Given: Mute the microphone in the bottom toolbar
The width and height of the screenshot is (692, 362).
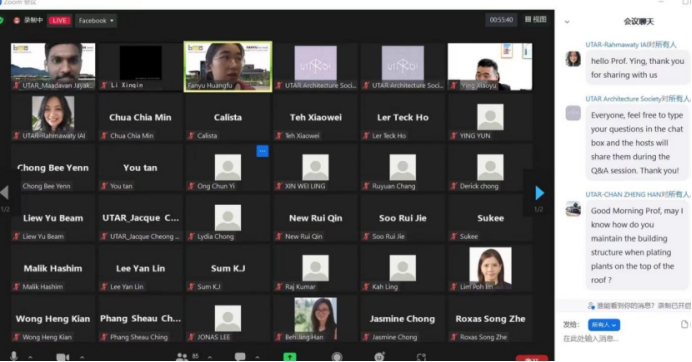Looking at the screenshot, I should 14,356.
